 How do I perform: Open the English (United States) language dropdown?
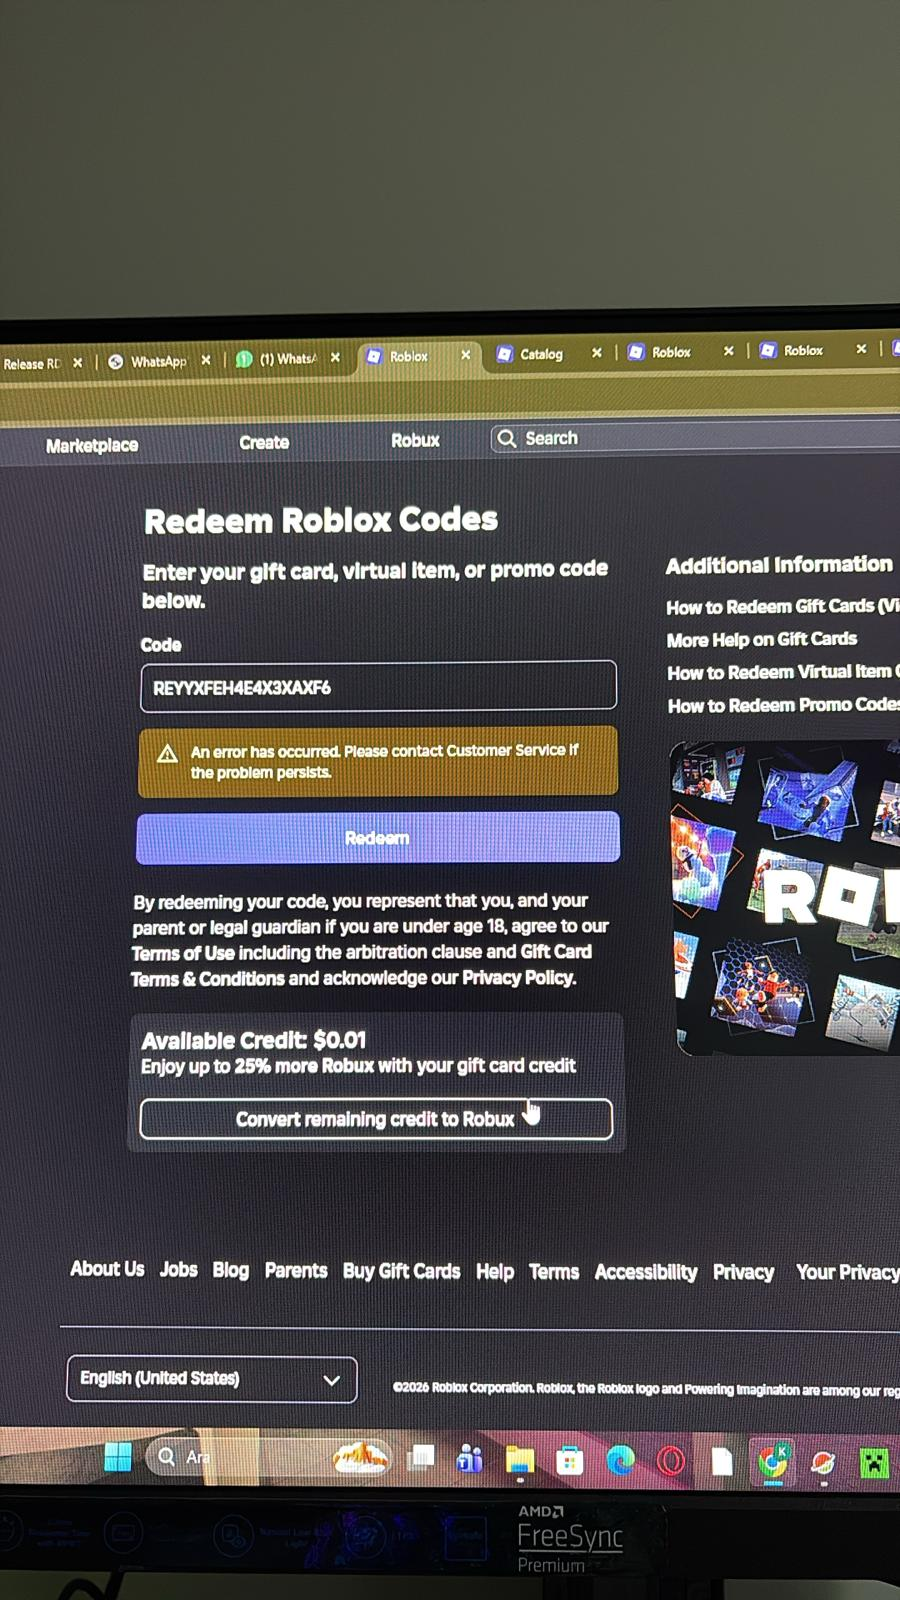[x=212, y=1379]
